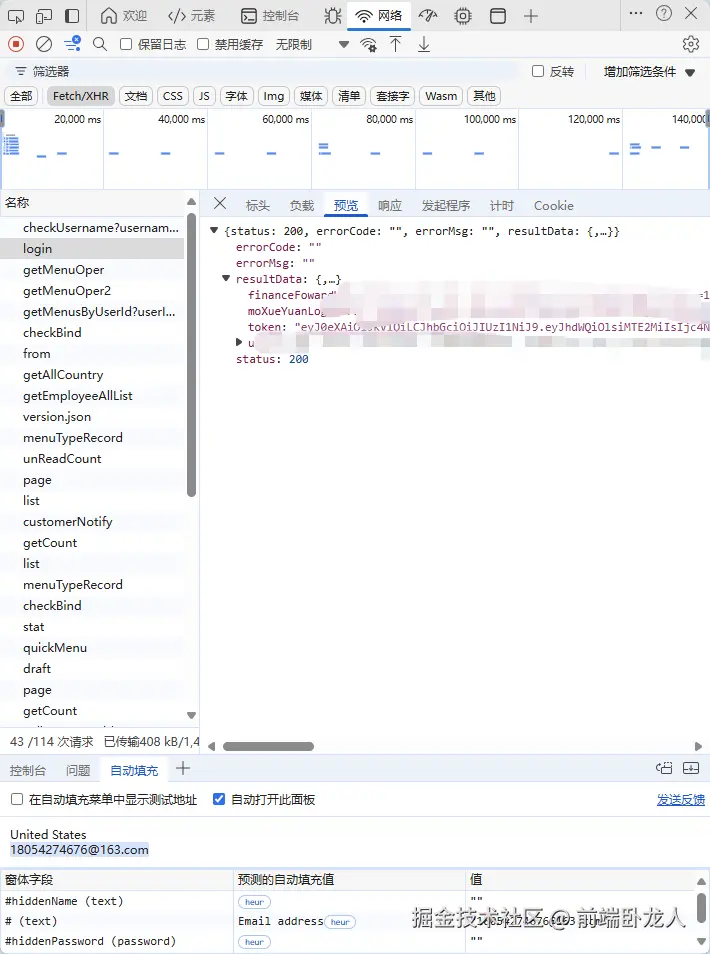Open the 无限制 throttling dropdown
The image size is (710, 954).
[x=312, y=44]
